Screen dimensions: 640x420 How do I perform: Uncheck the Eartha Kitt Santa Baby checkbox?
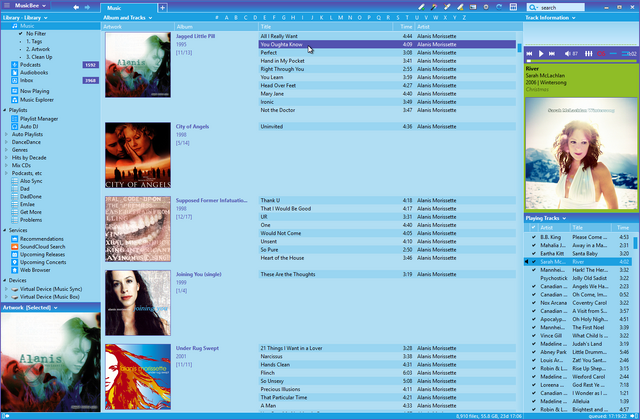(x=533, y=253)
